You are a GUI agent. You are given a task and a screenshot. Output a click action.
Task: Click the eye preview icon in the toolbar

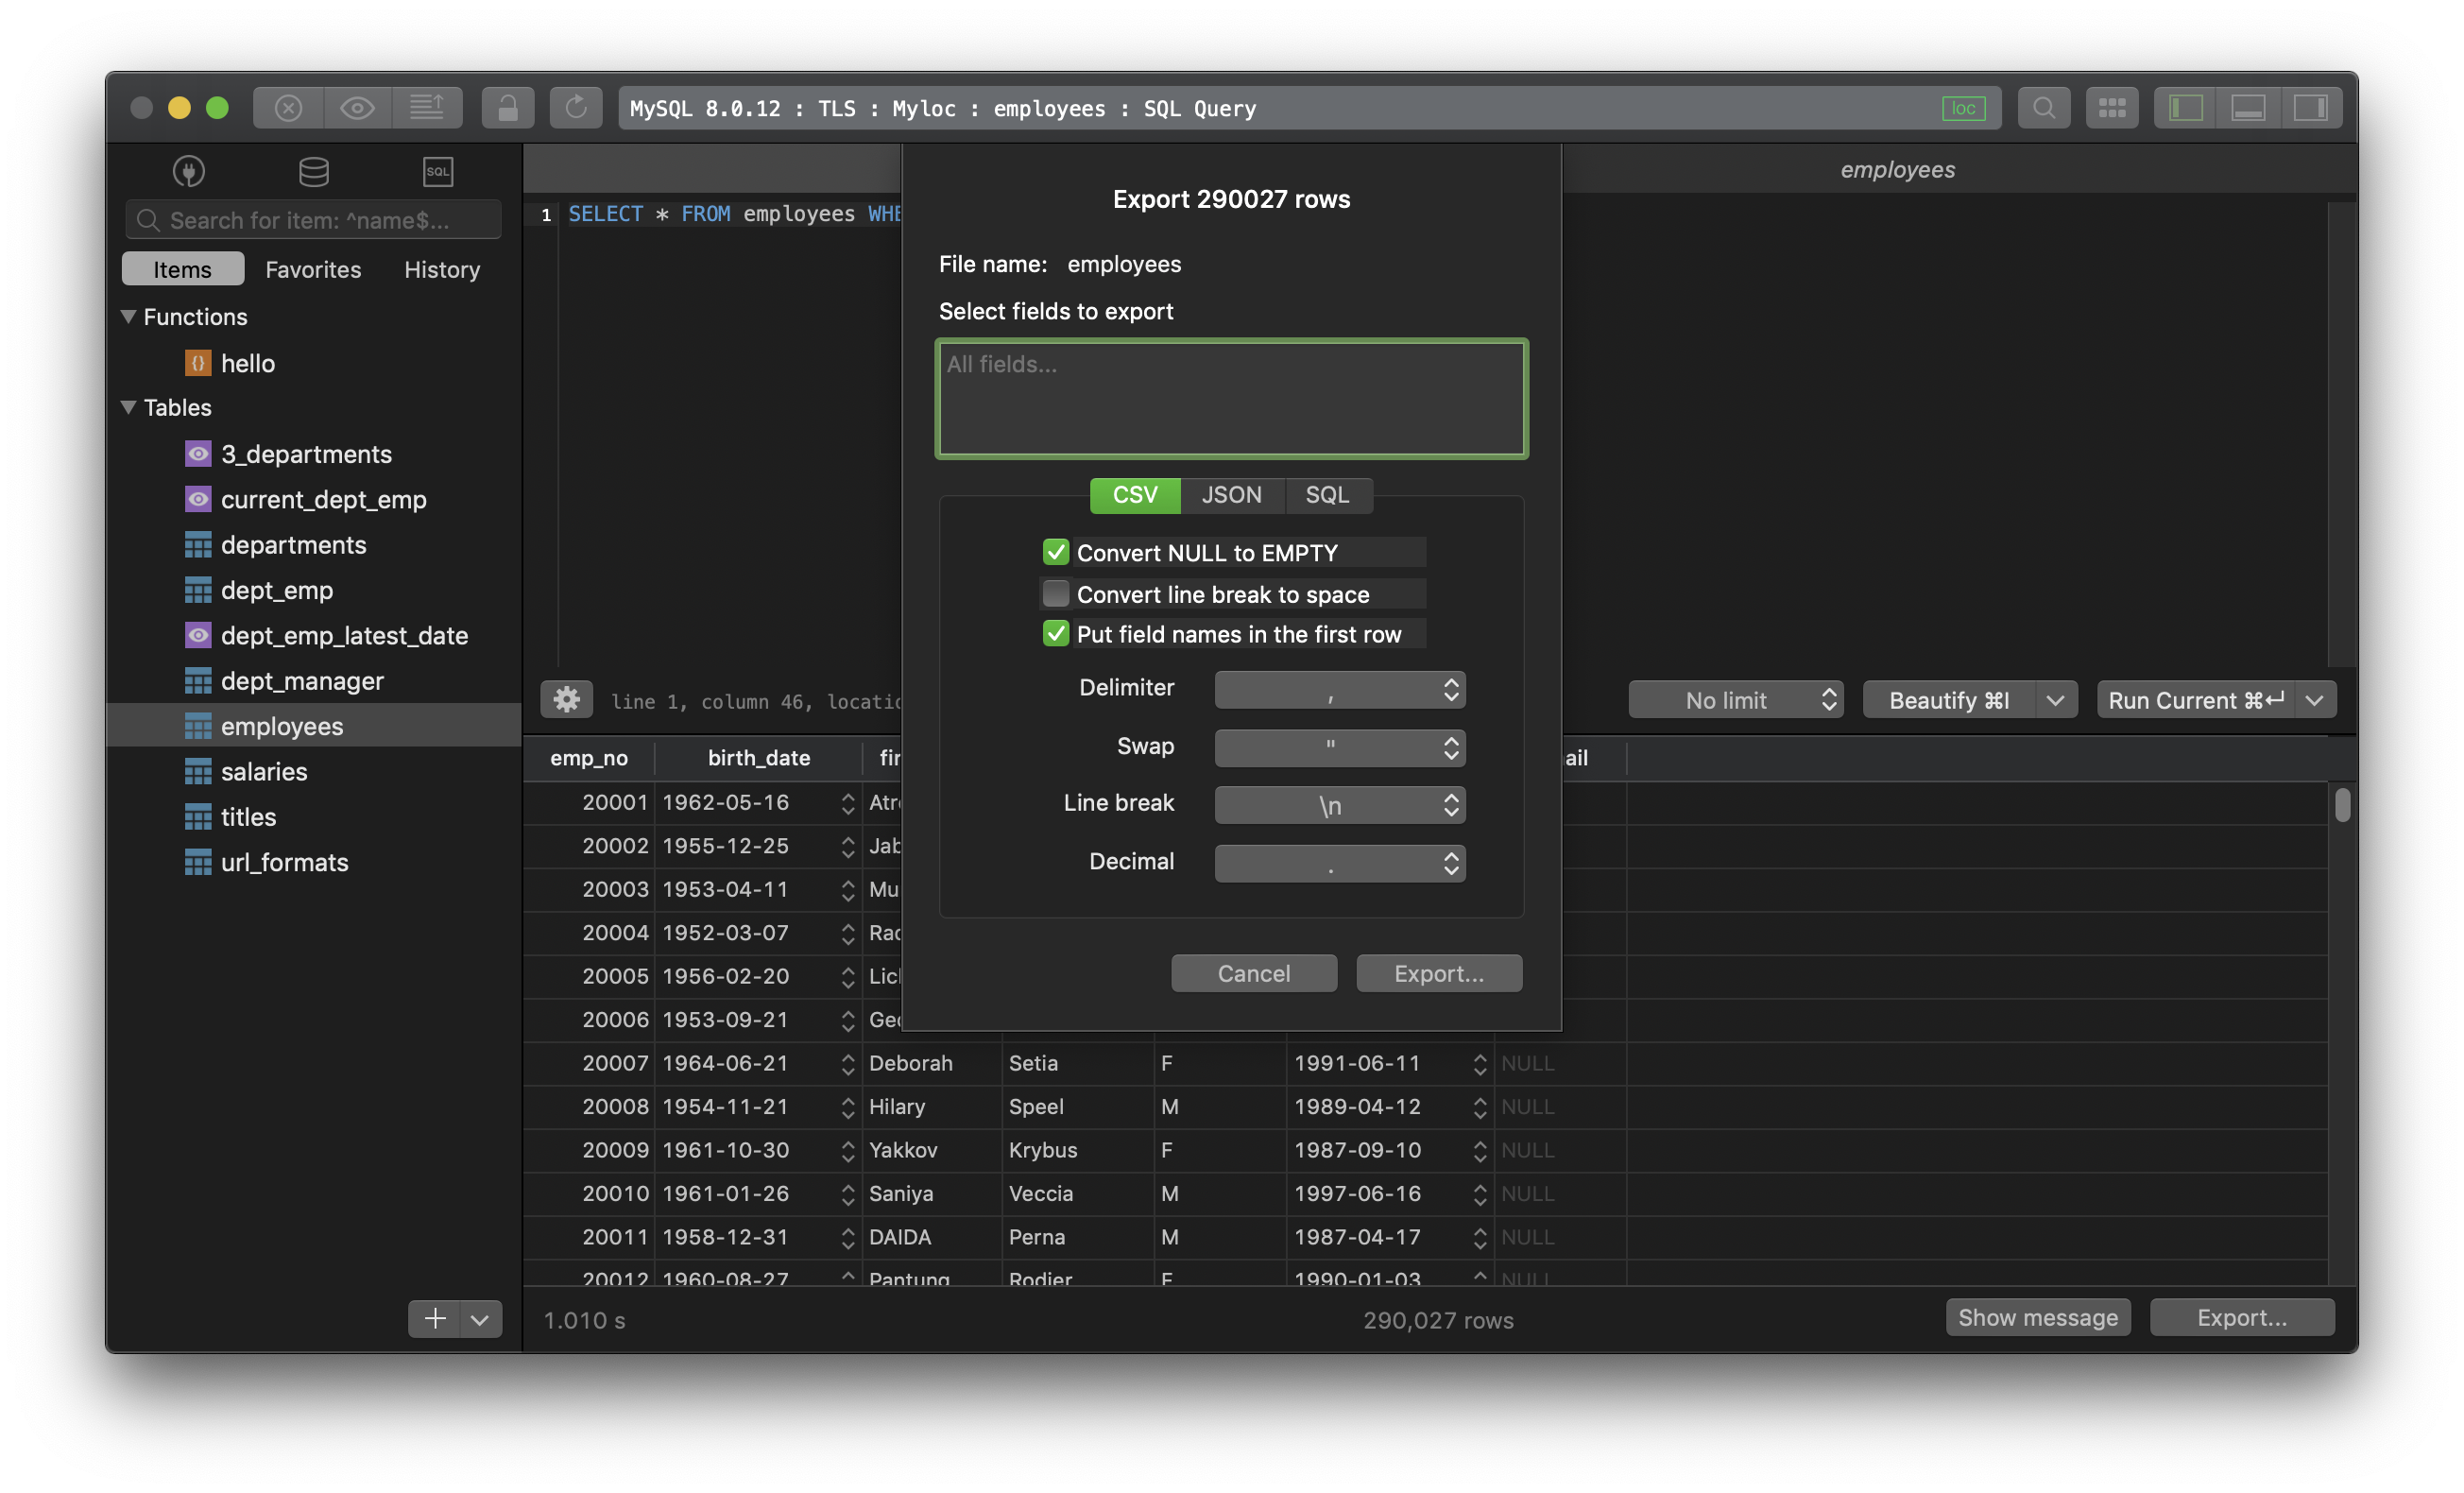(x=357, y=107)
